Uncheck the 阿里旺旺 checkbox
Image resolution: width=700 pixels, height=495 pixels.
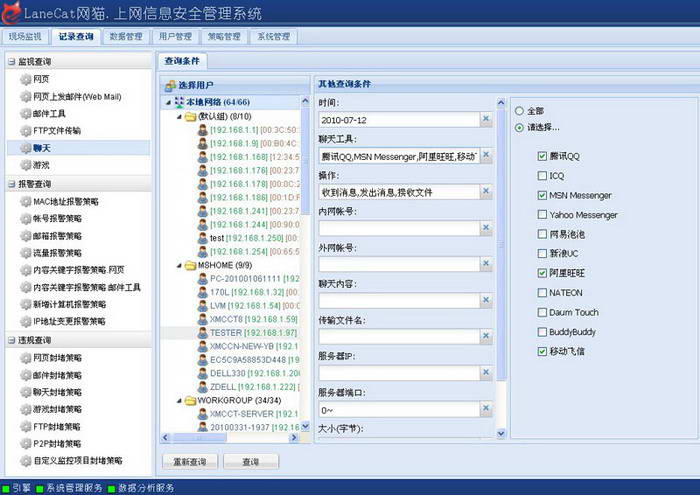pos(542,273)
